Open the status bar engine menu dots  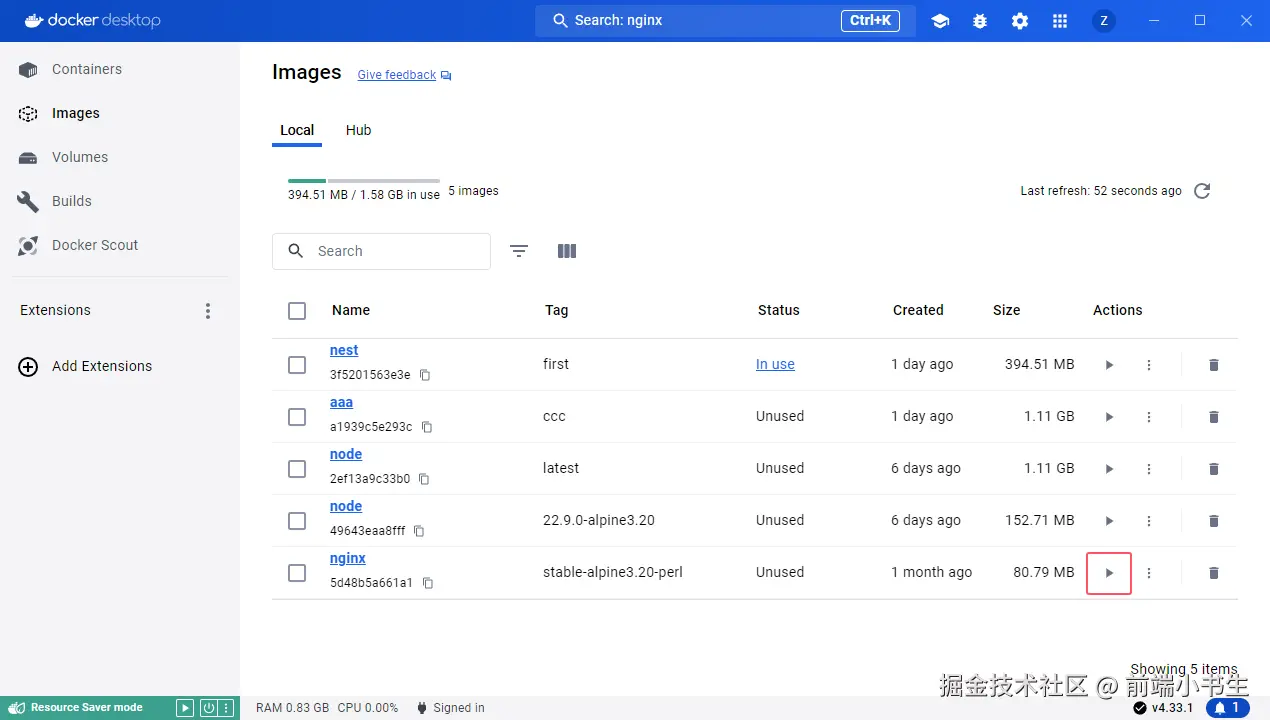point(227,708)
